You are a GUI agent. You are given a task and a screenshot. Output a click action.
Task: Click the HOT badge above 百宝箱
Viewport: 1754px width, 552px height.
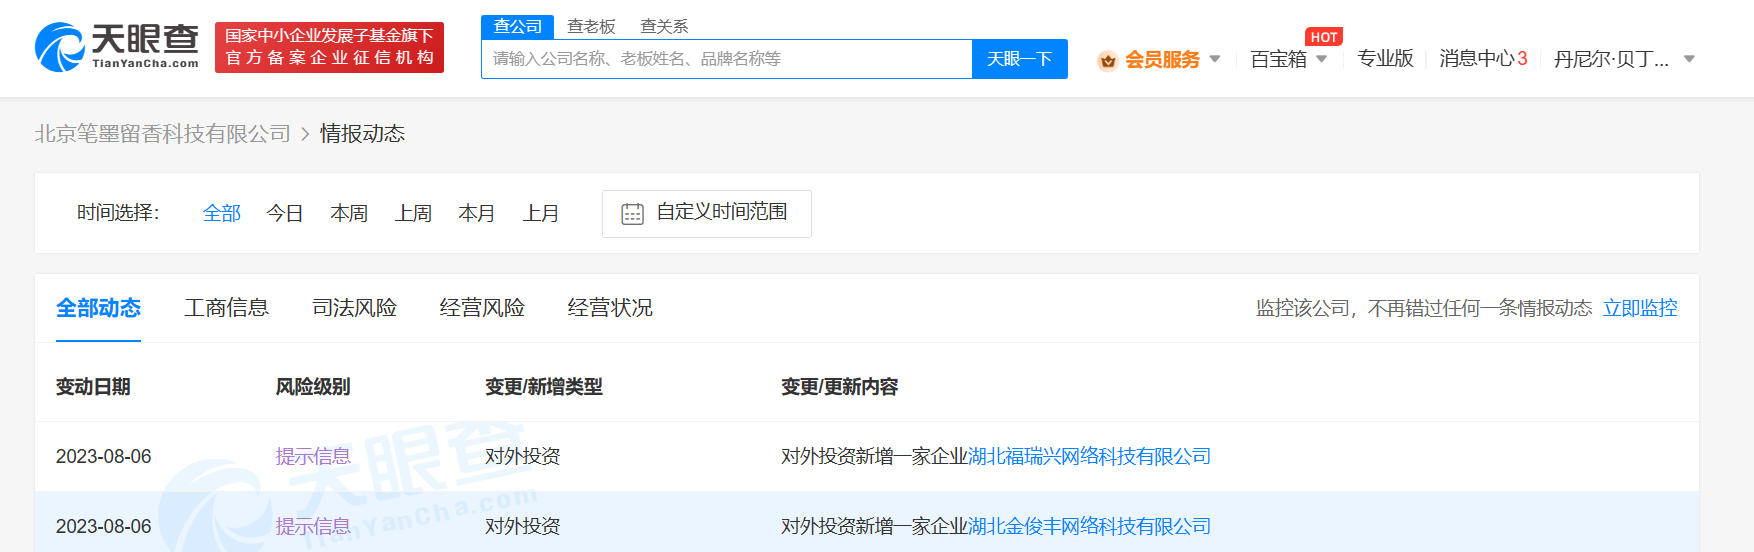click(x=1324, y=37)
